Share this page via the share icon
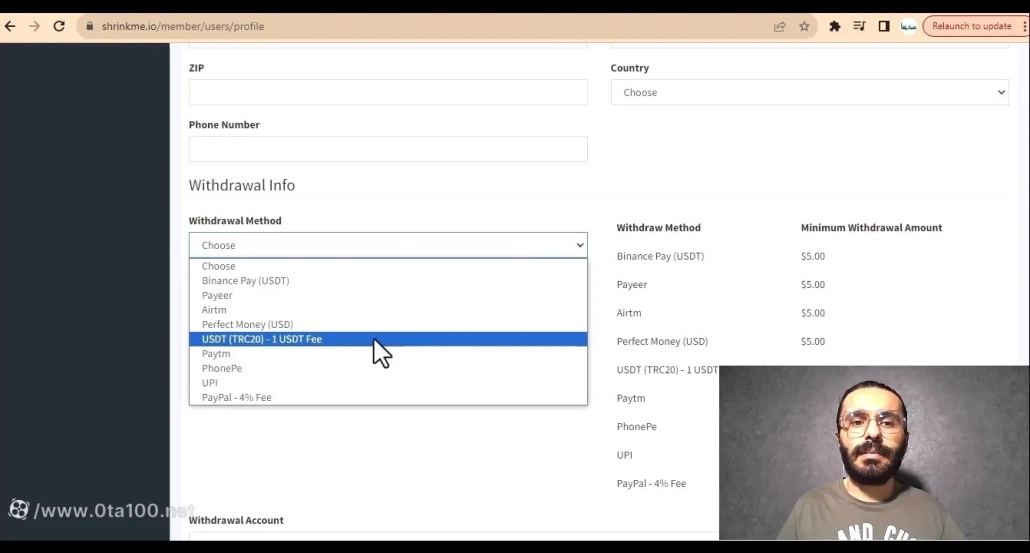This screenshot has height=553, width=1030. [x=780, y=26]
